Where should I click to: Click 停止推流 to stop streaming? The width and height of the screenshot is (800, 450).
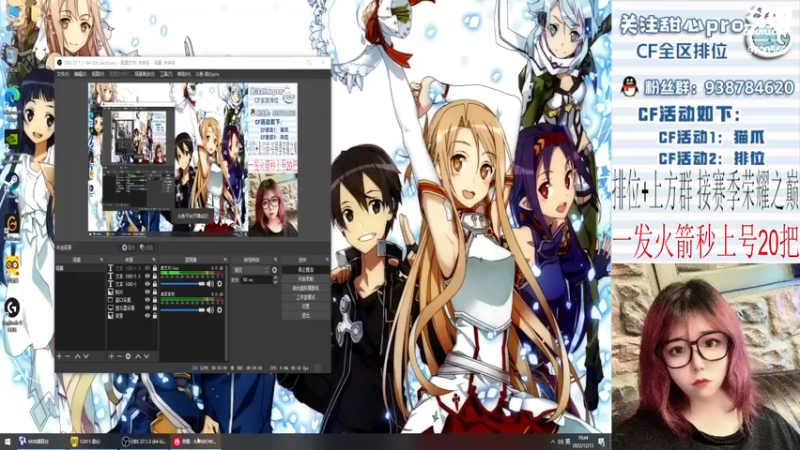coord(306,269)
